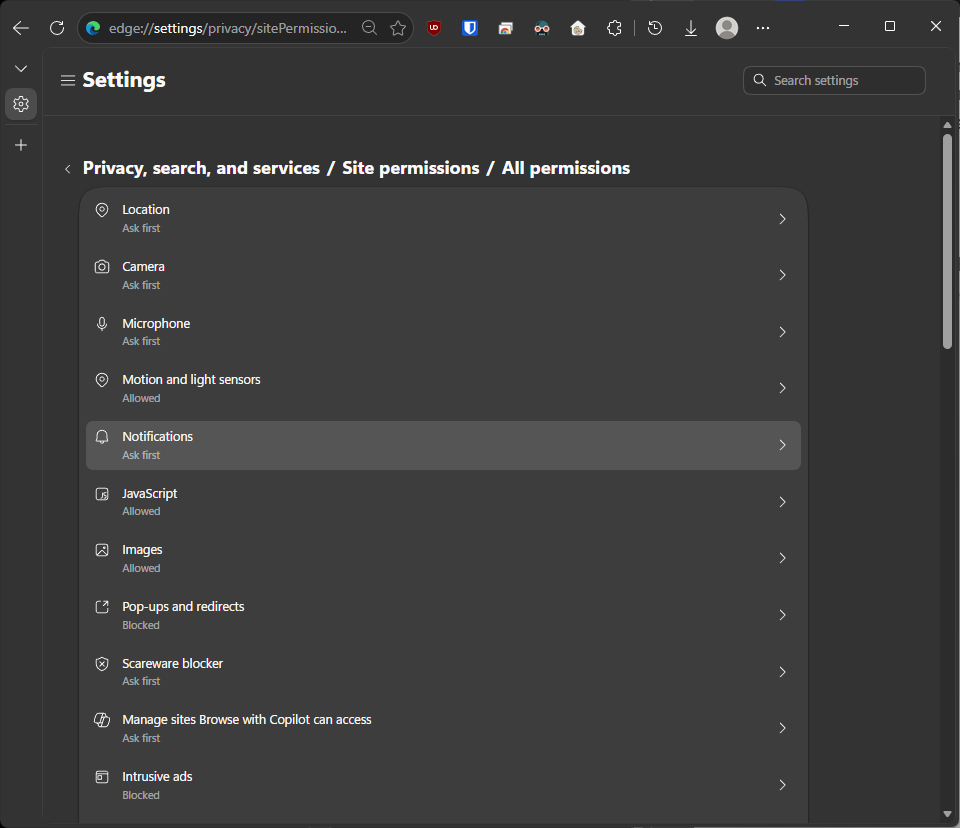The image size is (960, 828).
Task: Click the Motion and light sensors icon
Action: tap(102, 380)
